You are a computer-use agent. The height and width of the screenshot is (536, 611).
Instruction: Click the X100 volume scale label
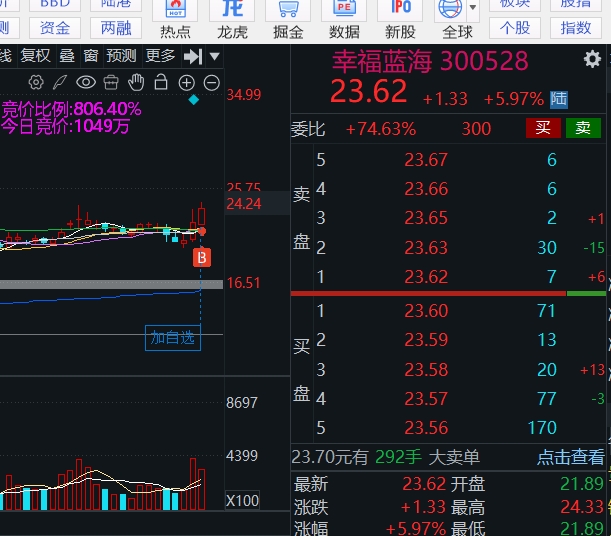[242, 501]
